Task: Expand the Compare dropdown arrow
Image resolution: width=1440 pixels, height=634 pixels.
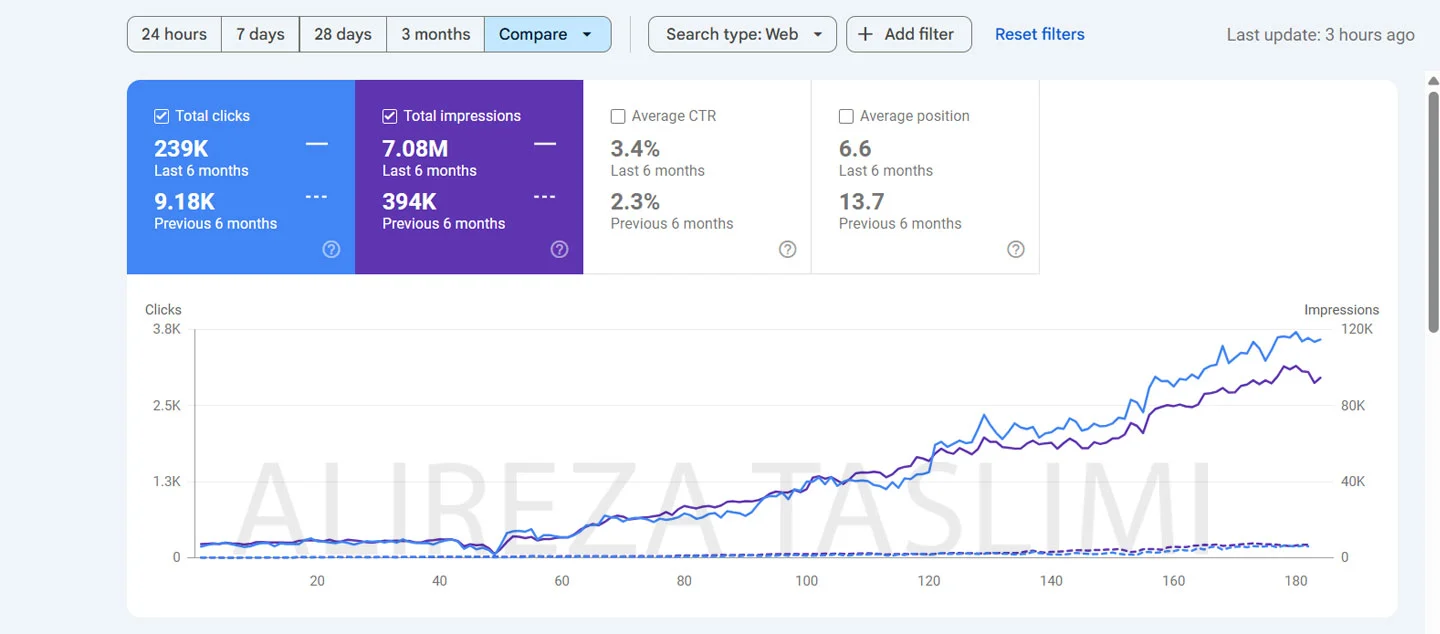Action: [587, 34]
